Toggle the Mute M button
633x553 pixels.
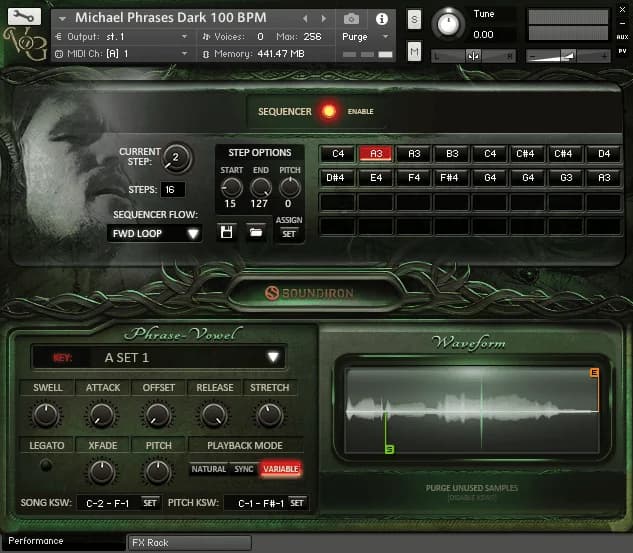414,51
